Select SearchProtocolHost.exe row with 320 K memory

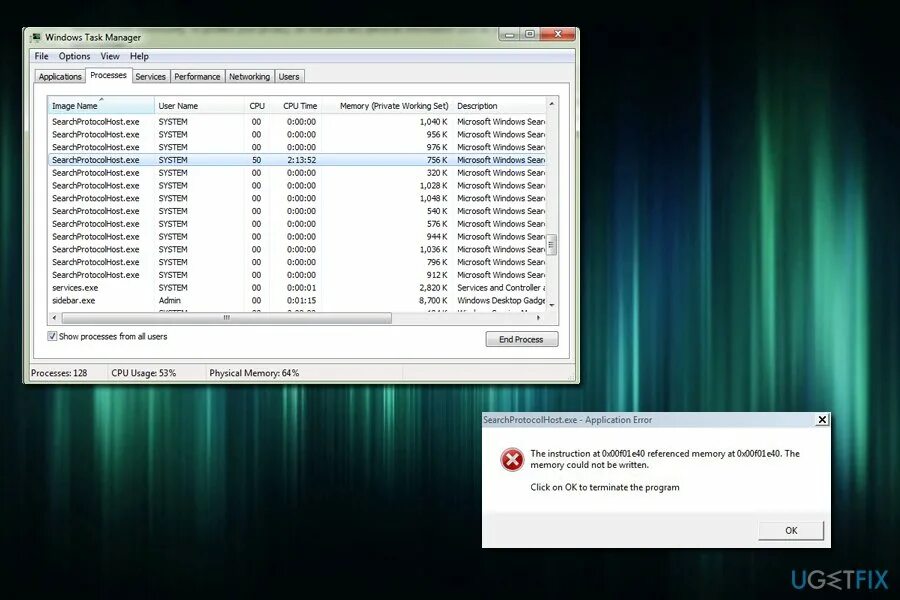[297, 173]
